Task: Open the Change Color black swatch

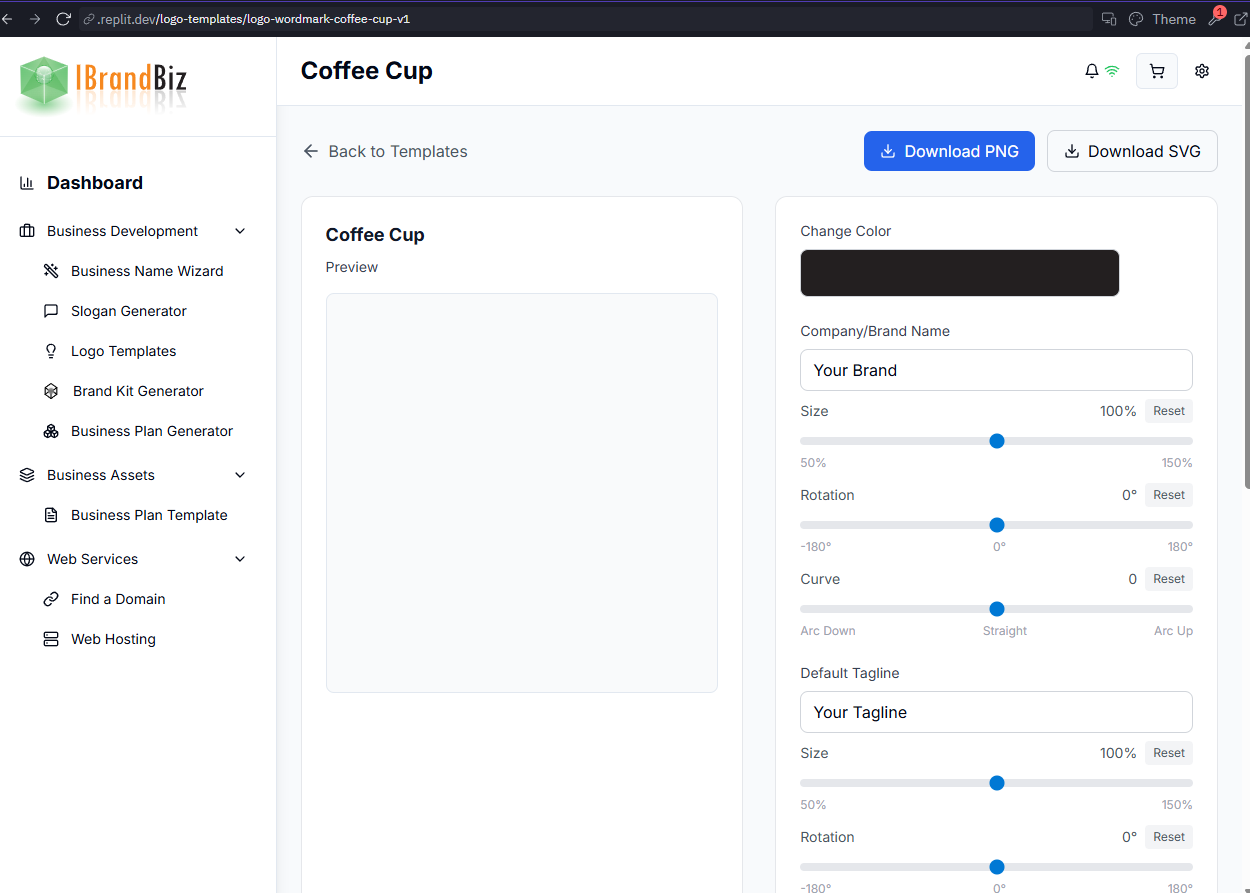Action: (959, 273)
